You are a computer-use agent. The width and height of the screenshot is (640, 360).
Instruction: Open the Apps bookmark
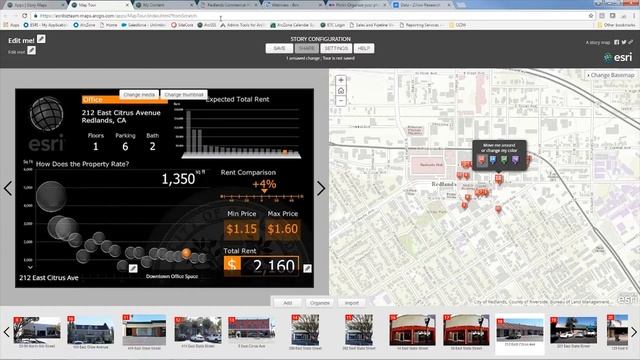(x=11, y=25)
